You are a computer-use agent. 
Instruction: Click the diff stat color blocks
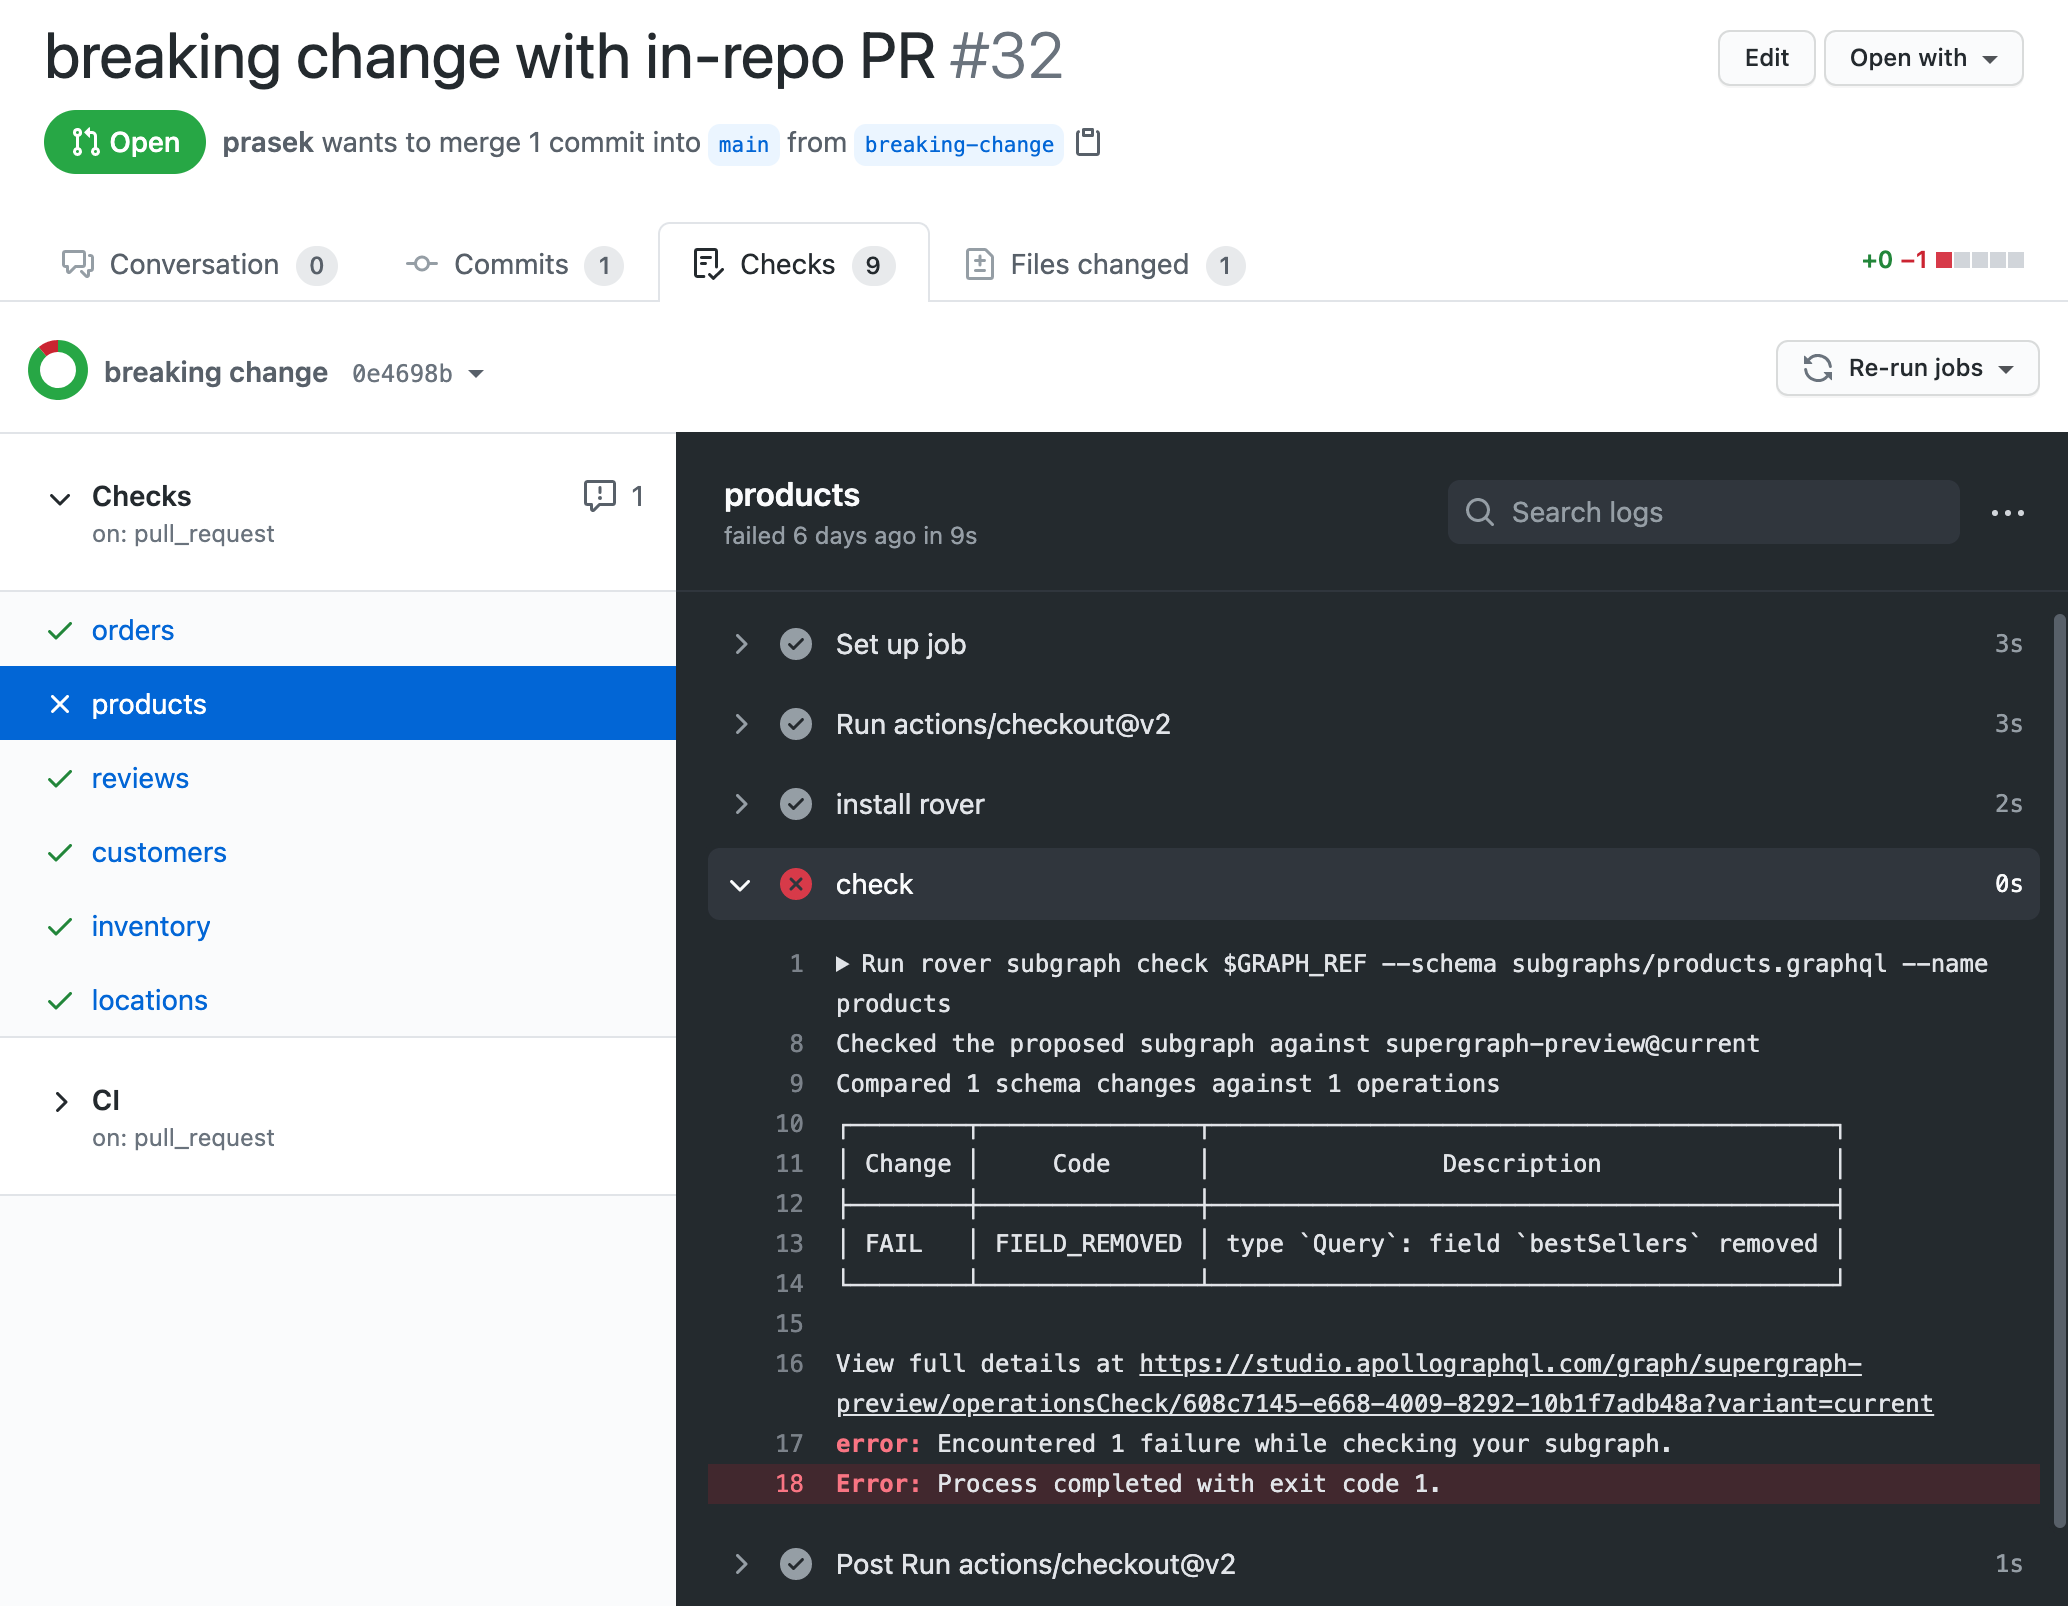[x=1979, y=260]
